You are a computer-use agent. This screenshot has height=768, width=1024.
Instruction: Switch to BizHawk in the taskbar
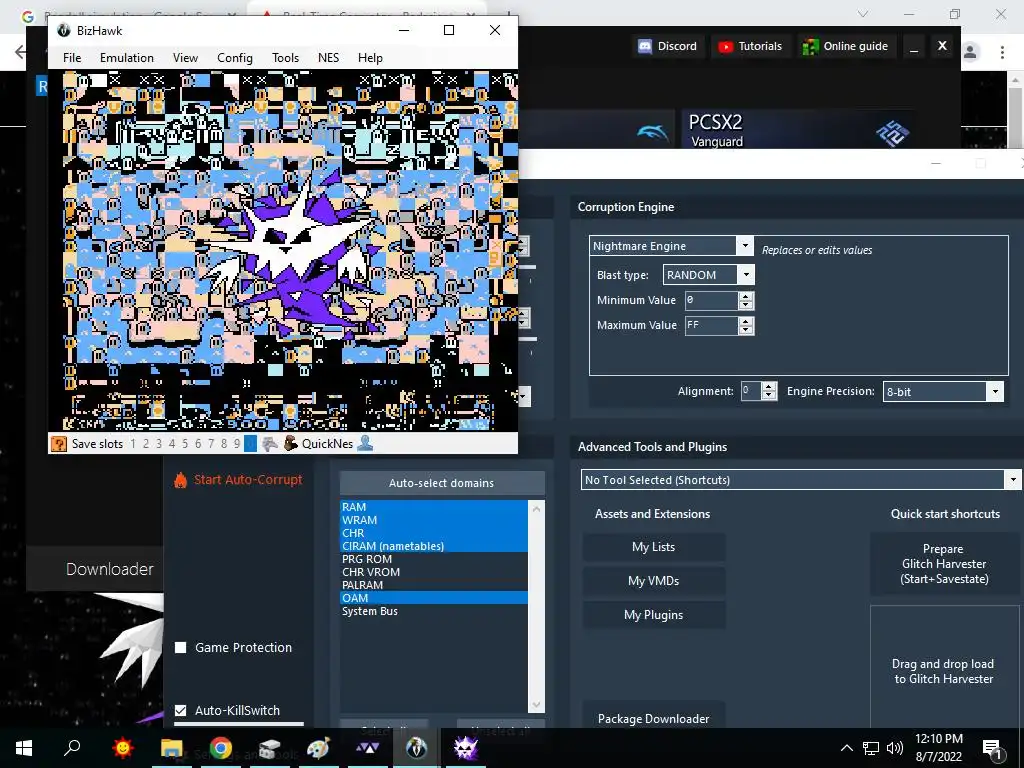416,748
